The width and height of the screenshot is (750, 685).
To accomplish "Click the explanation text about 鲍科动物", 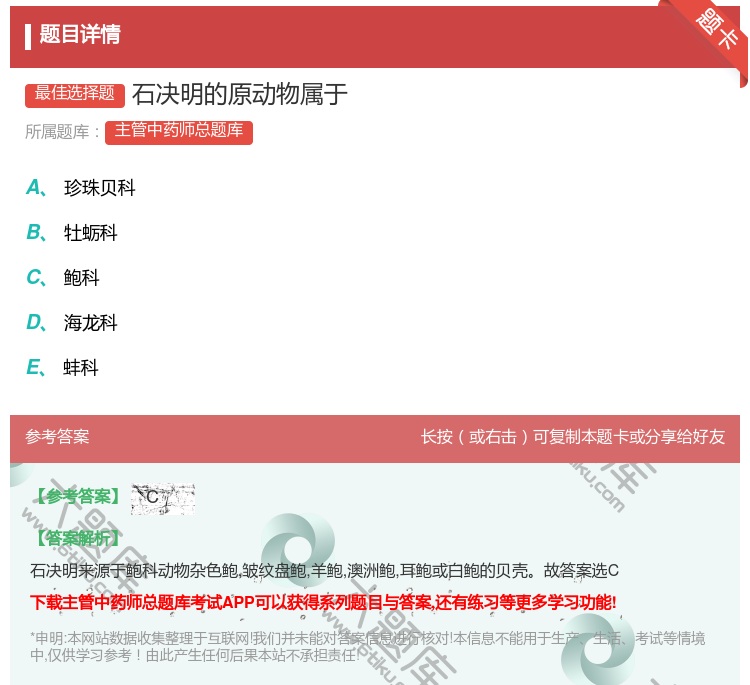I will [x=325, y=571].
